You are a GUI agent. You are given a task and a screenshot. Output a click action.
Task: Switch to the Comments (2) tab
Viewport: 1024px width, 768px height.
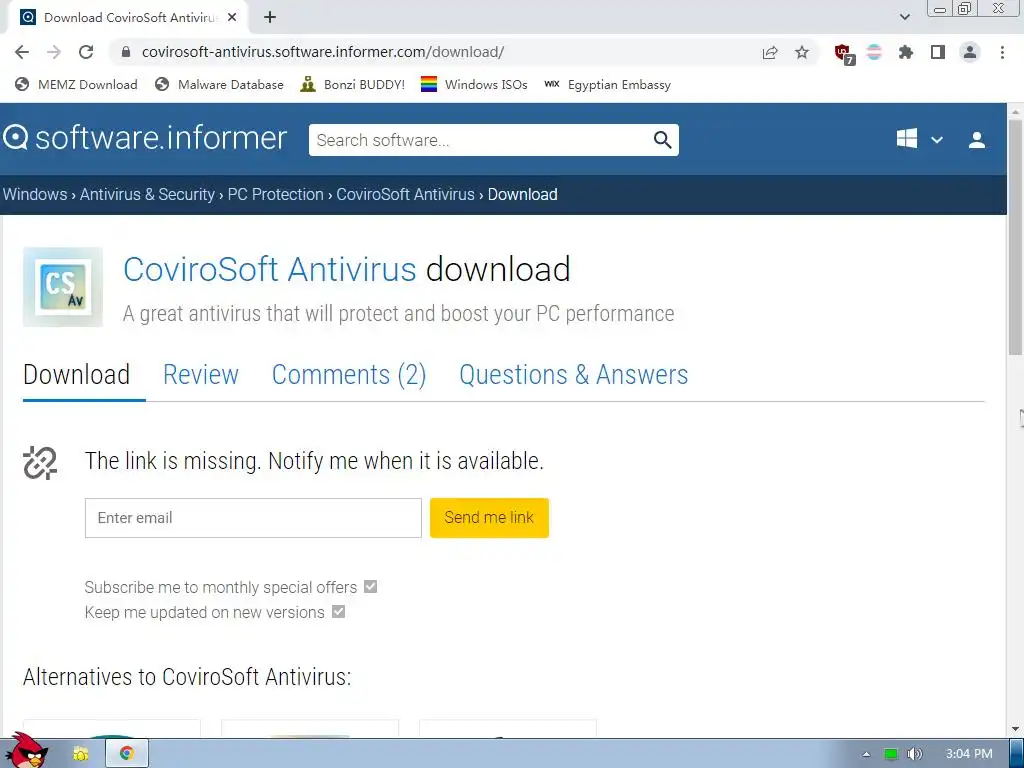[349, 375]
